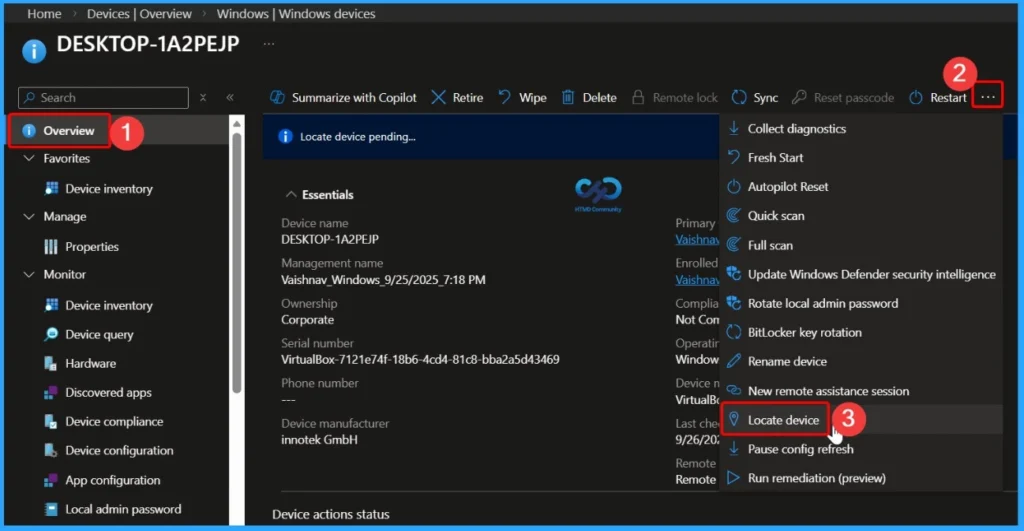Open ellipsis beside DESKTOP-1A2PEJP title
The width and height of the screenshot is (1024, 531).
[x=268, y=44]
